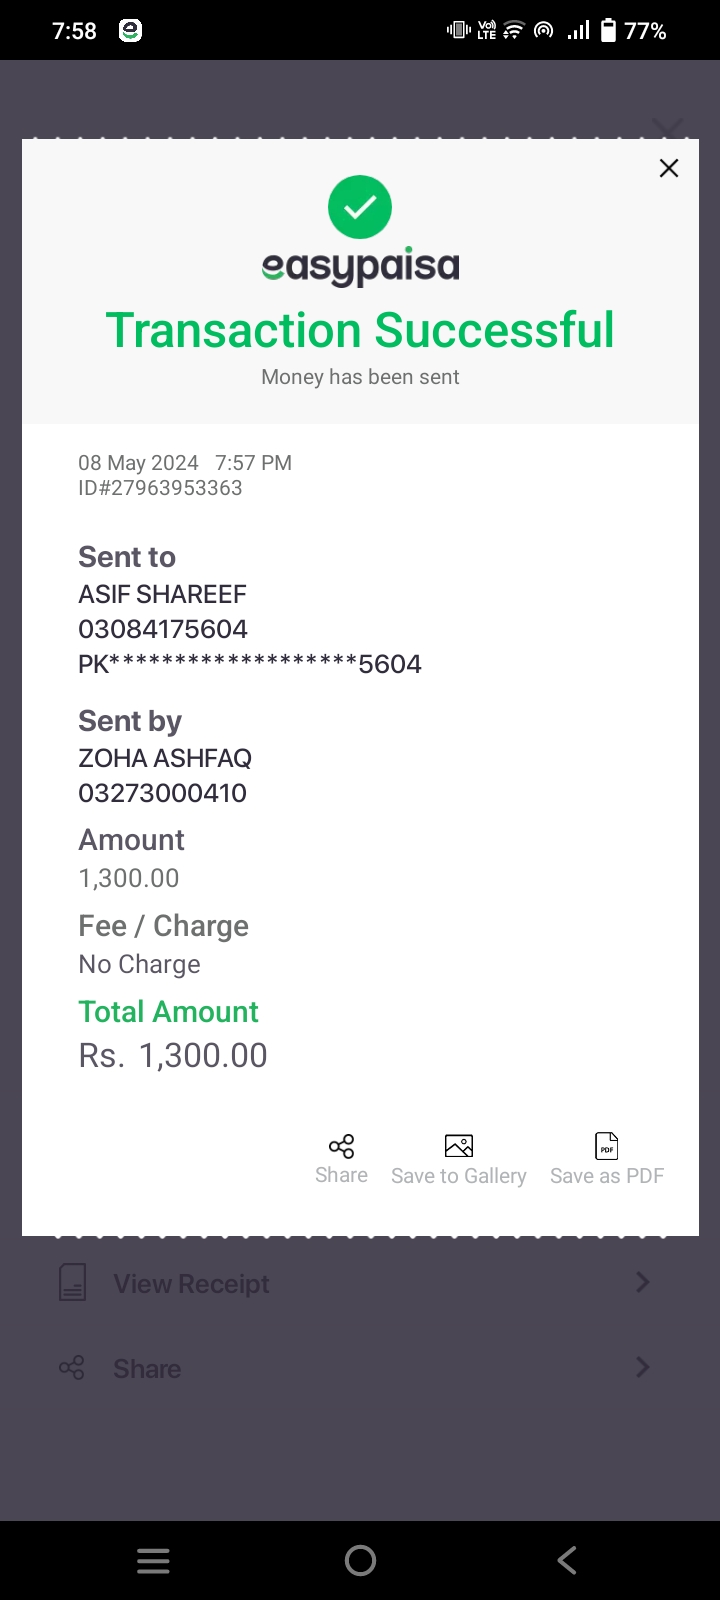Viewport: 720px width, 1600px height.
Task: Tap the share nodes icon on the receipt
Action: tap(342, 1146)
